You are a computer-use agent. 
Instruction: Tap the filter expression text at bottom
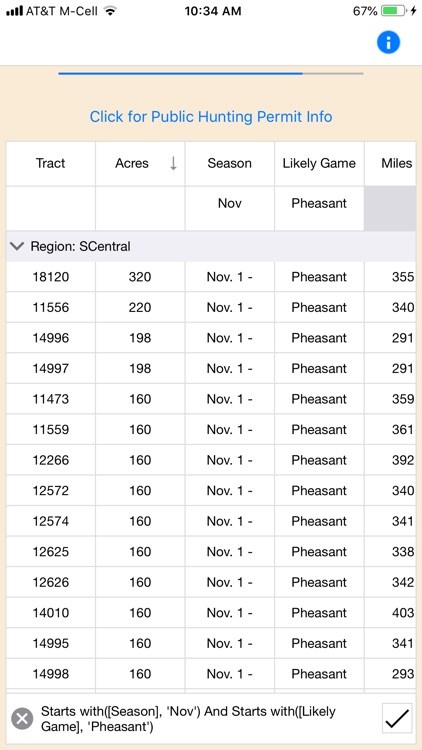[x=188, y=719]
